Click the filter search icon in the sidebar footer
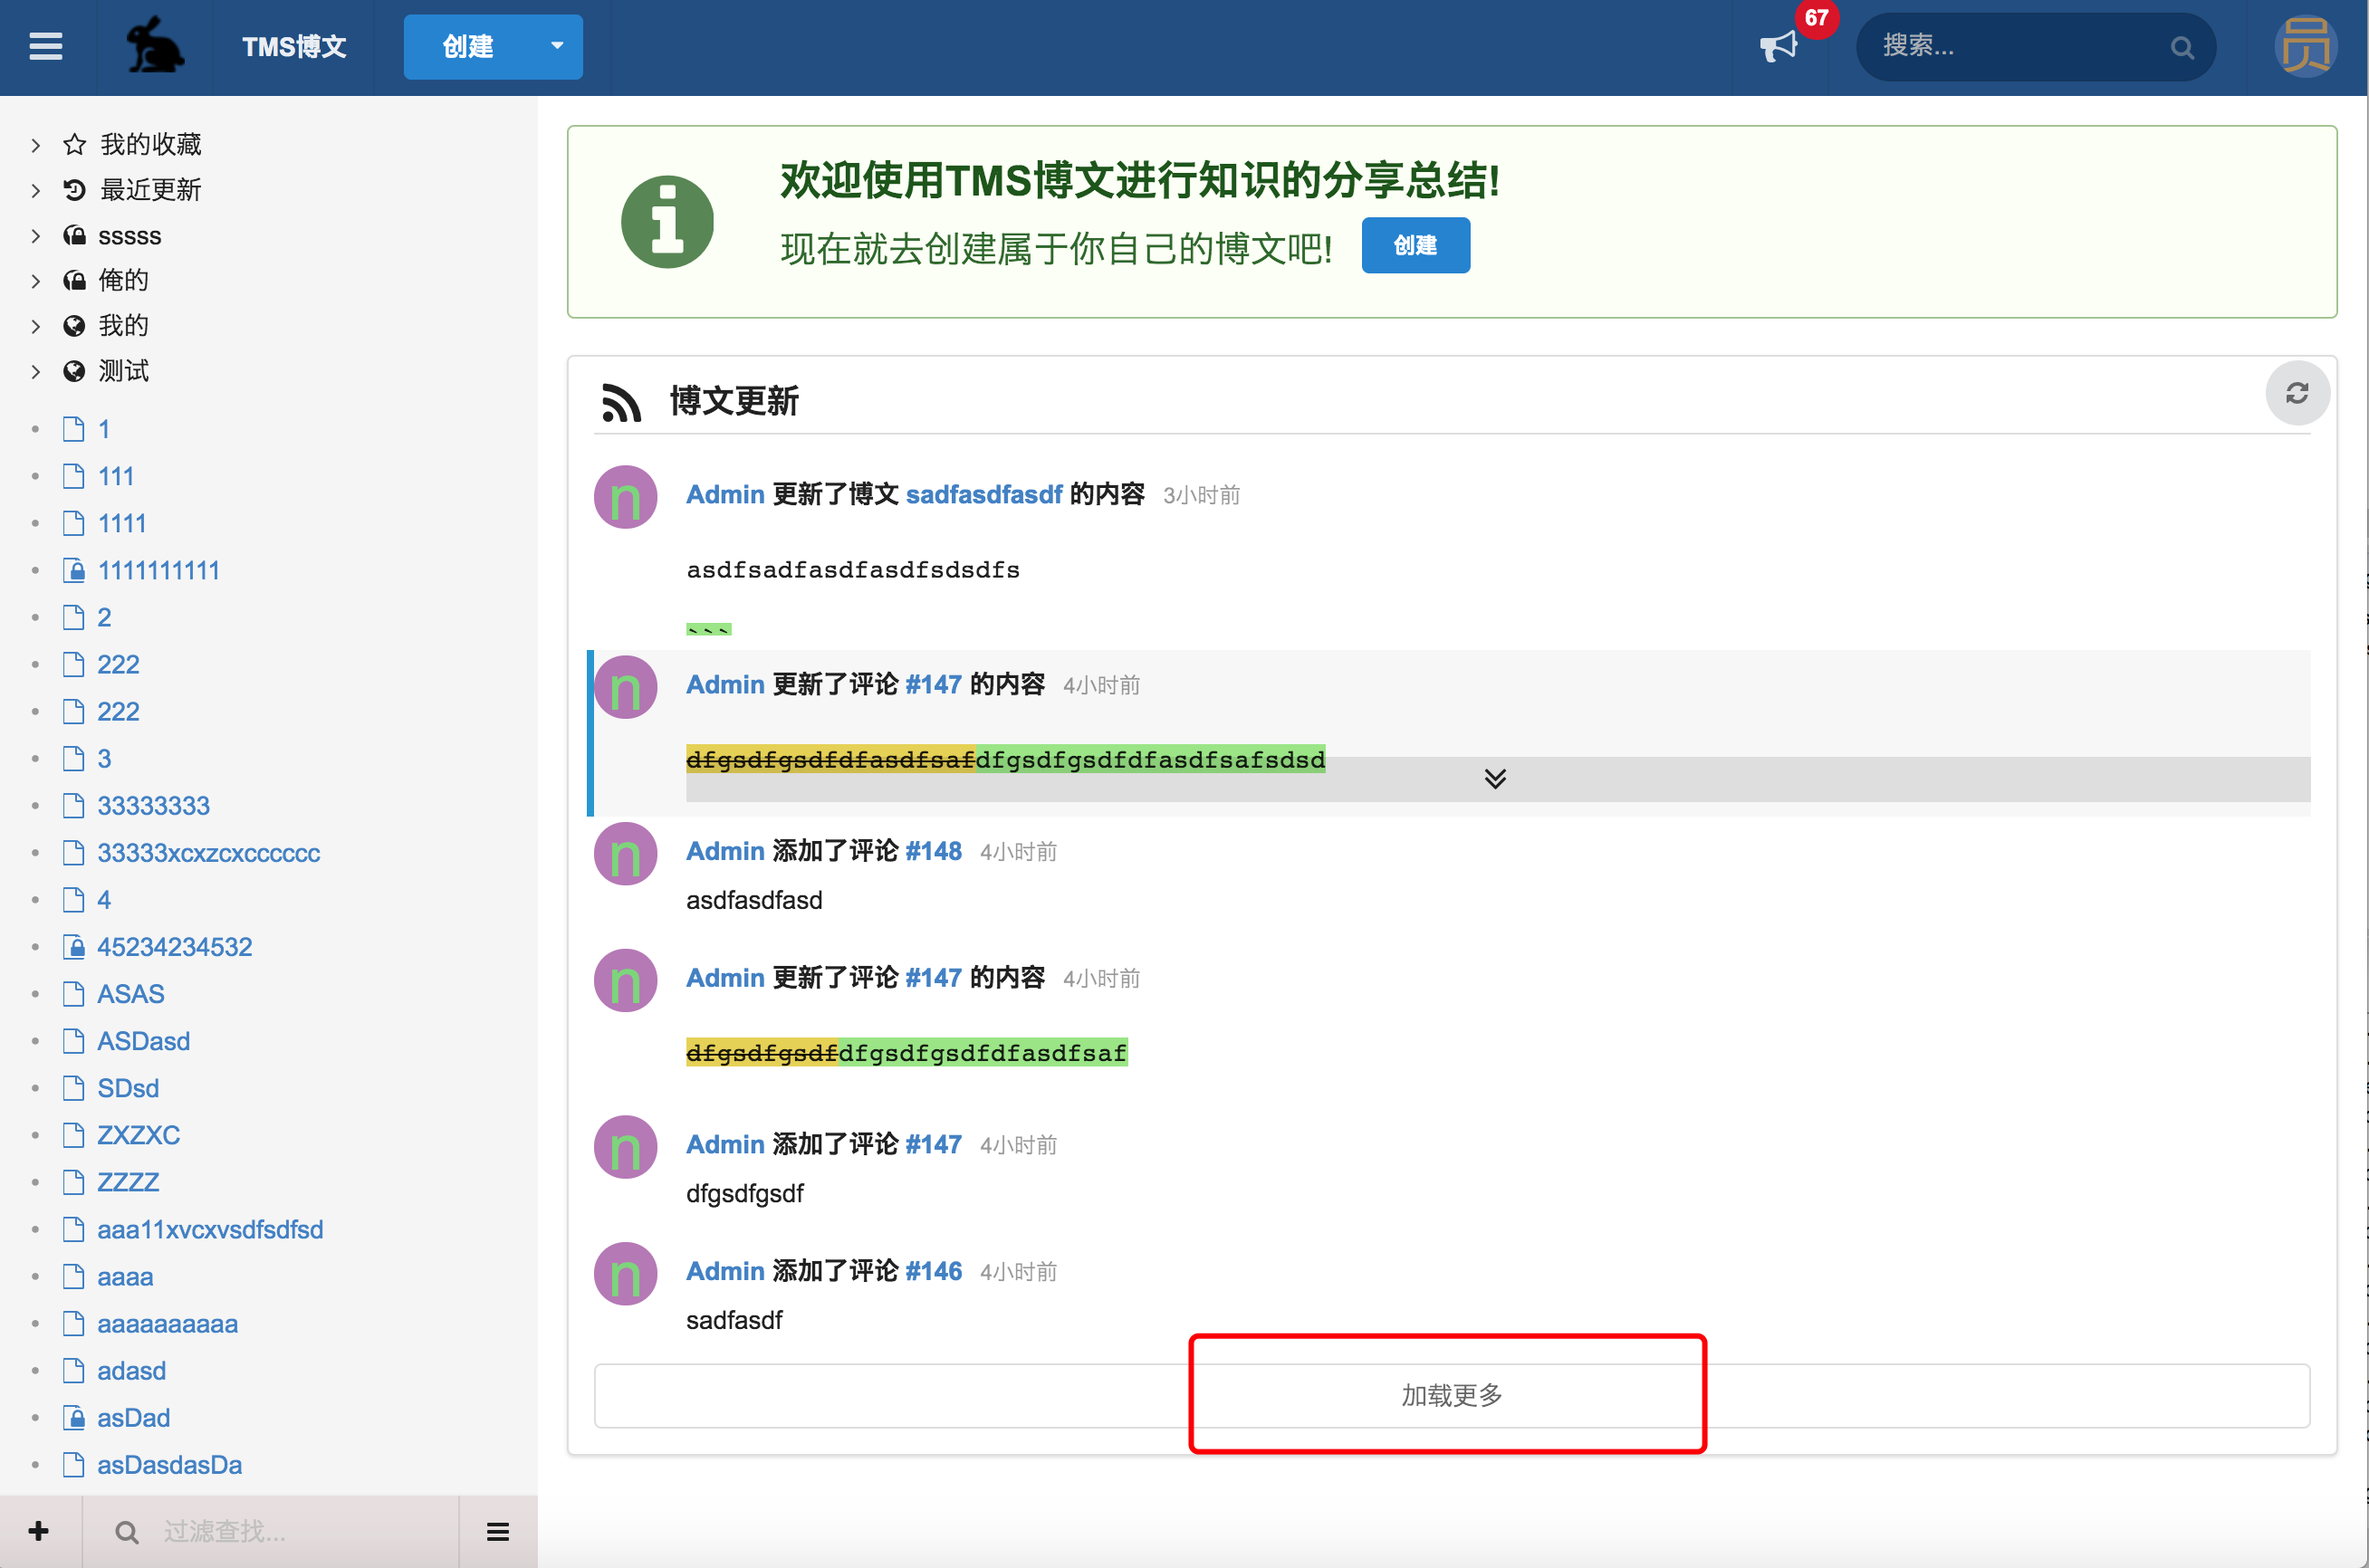This screenshot has width=2369, height=1568. (x=127, y=1532)
